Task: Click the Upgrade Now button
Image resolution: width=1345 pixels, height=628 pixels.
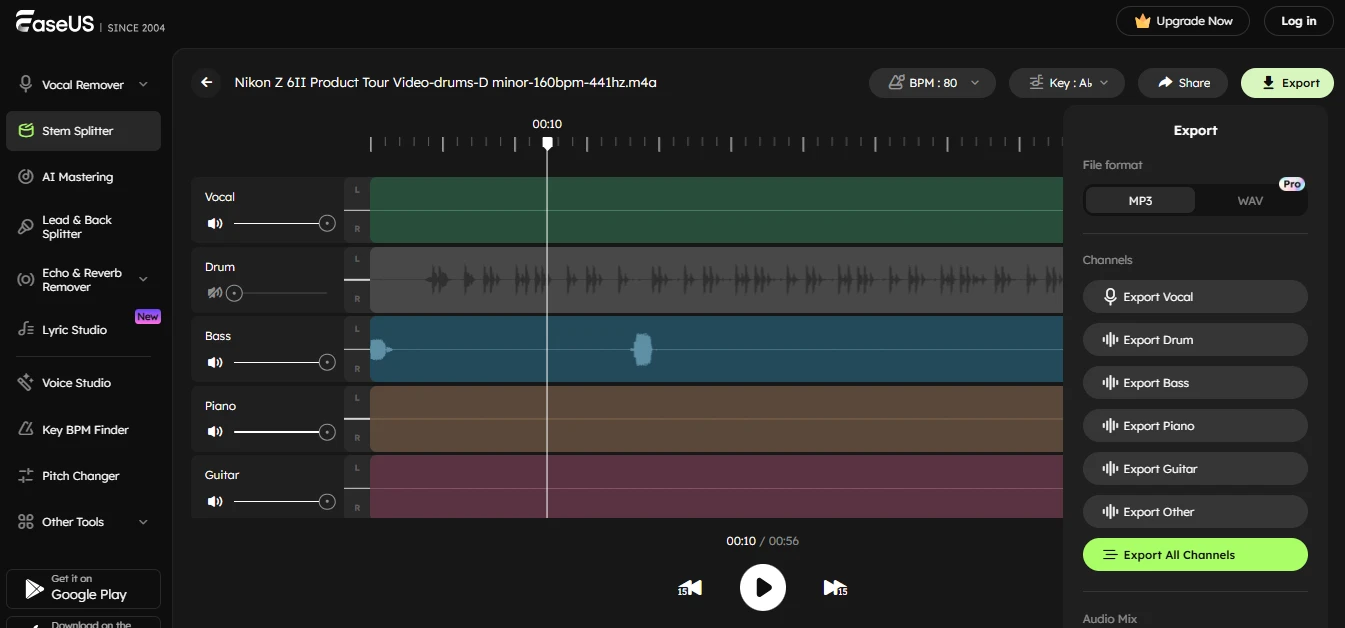Action: coord(1183,20)
